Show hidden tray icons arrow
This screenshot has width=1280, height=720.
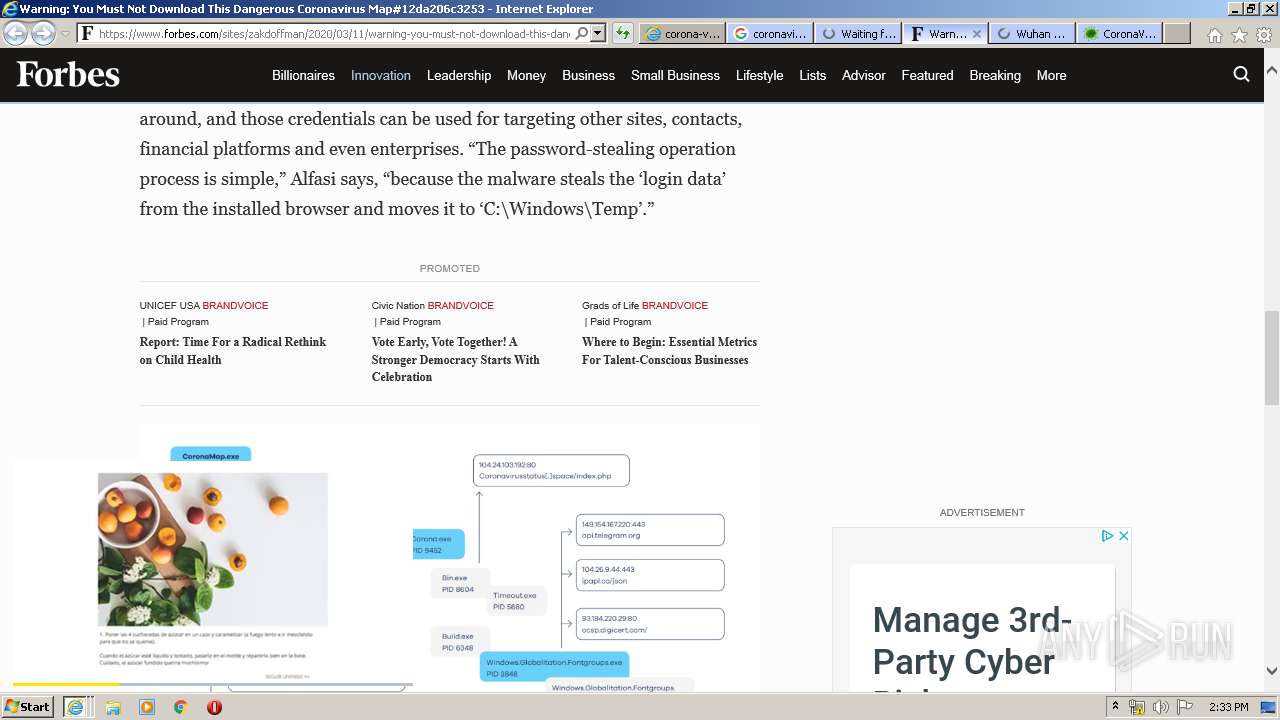[x=1115, y=707]
